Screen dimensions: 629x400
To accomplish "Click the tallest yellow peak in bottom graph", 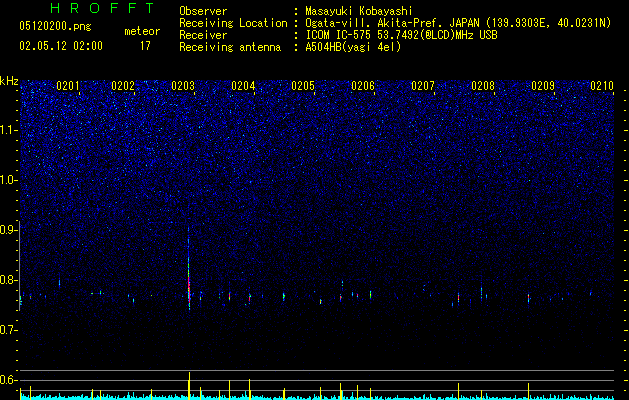I will [189, 385].
